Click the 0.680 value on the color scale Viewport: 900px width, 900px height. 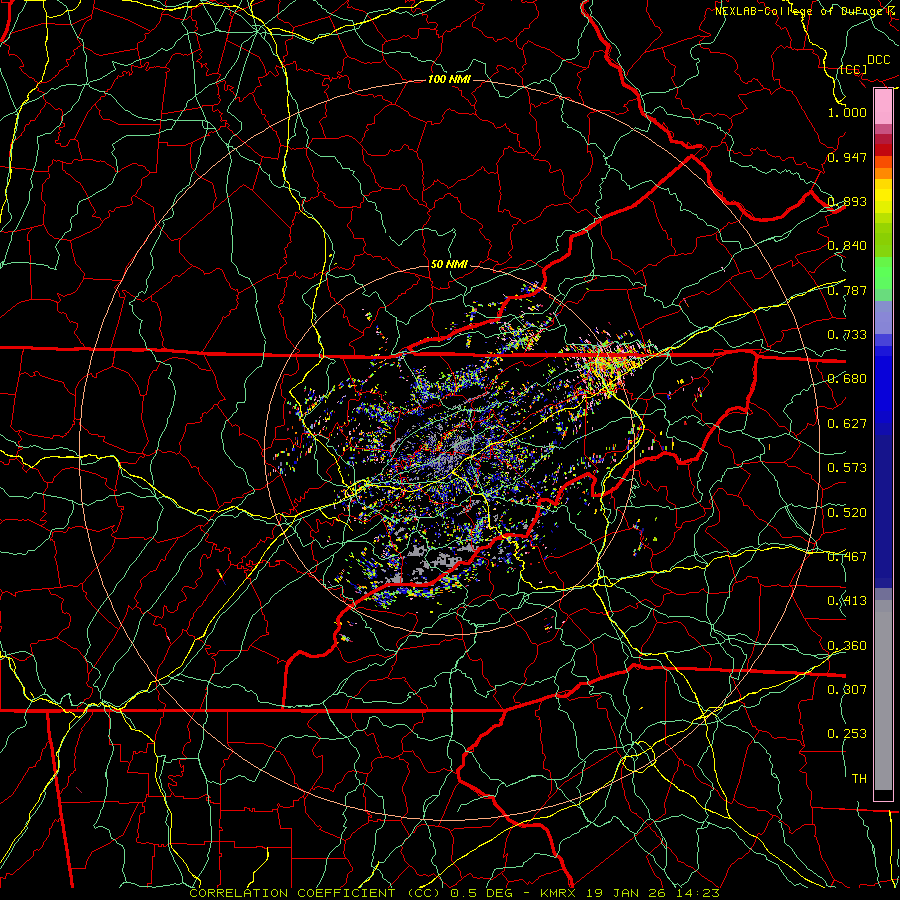(x=847, y=379)
